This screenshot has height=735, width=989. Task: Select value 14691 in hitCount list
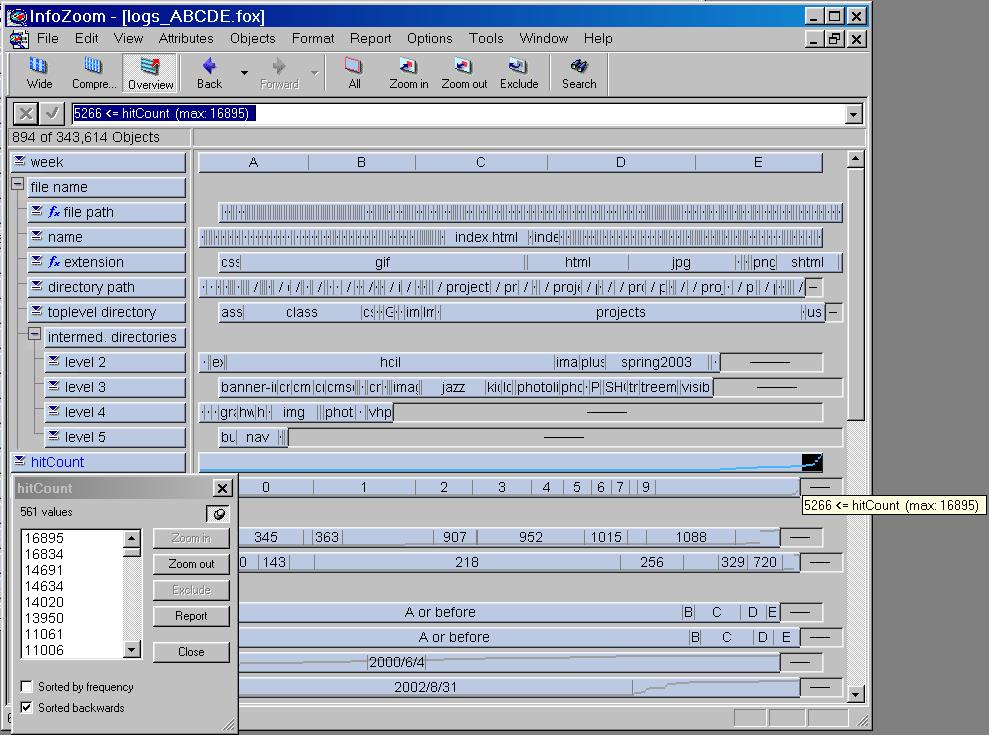[45, 570]
